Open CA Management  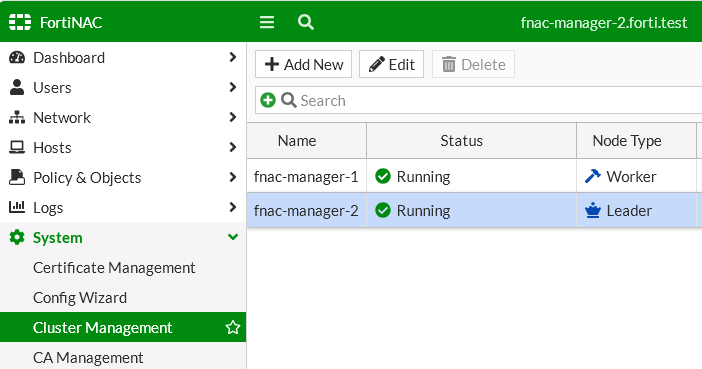coord(123,357)
